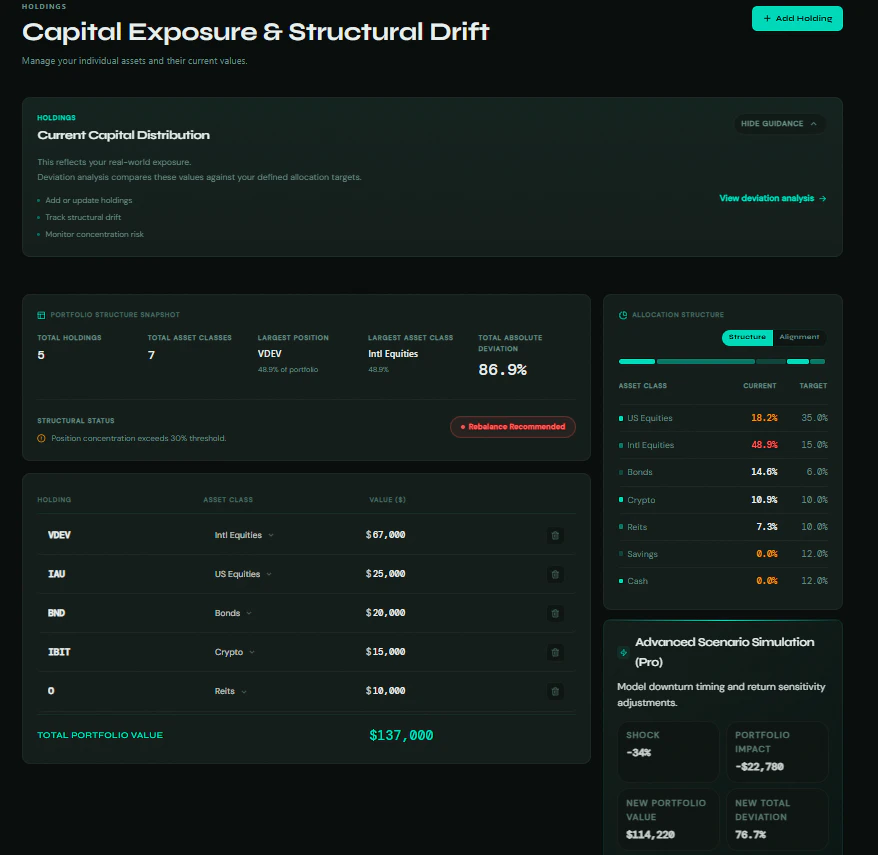
Task: Click the structural status warning icon
Action: [41, 438]
